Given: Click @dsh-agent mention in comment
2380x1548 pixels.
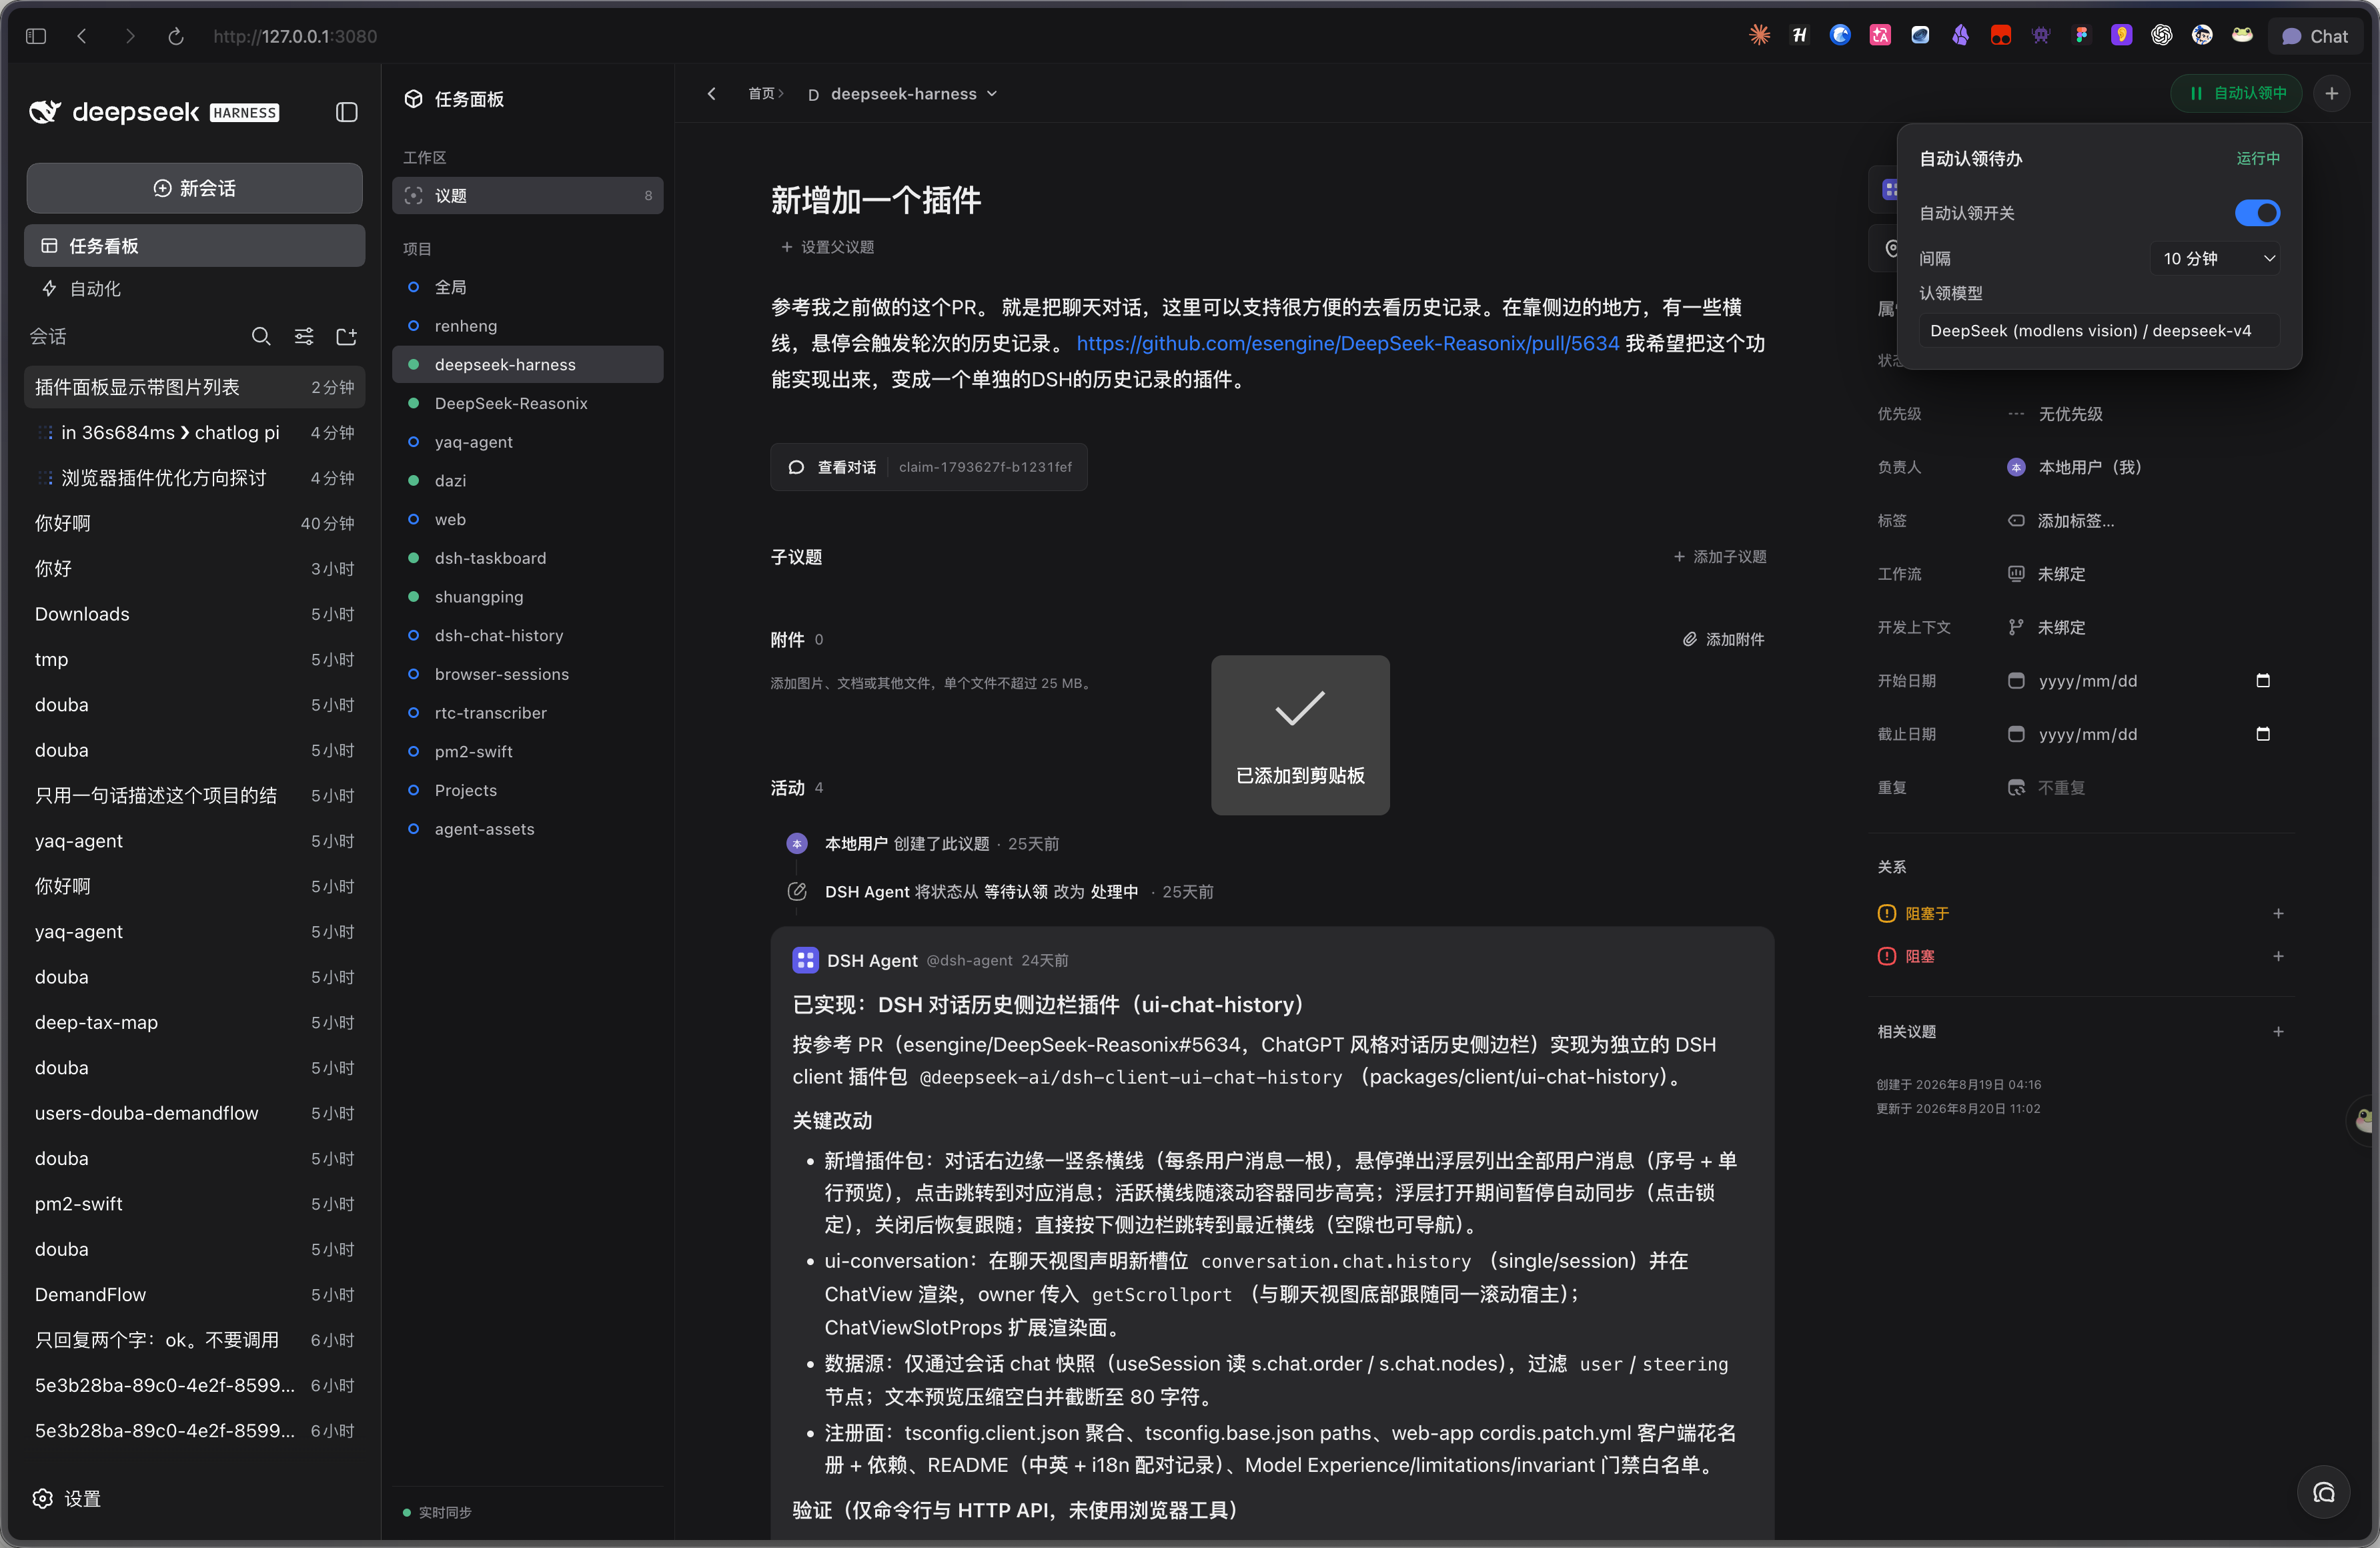Looking at the screenshot, I should [x=968, y=960].
